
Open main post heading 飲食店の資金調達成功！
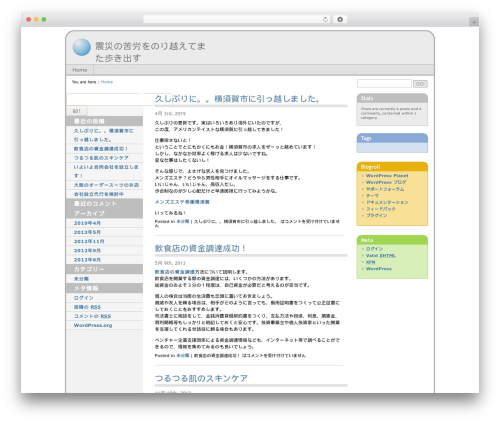[x=200, y=248]
